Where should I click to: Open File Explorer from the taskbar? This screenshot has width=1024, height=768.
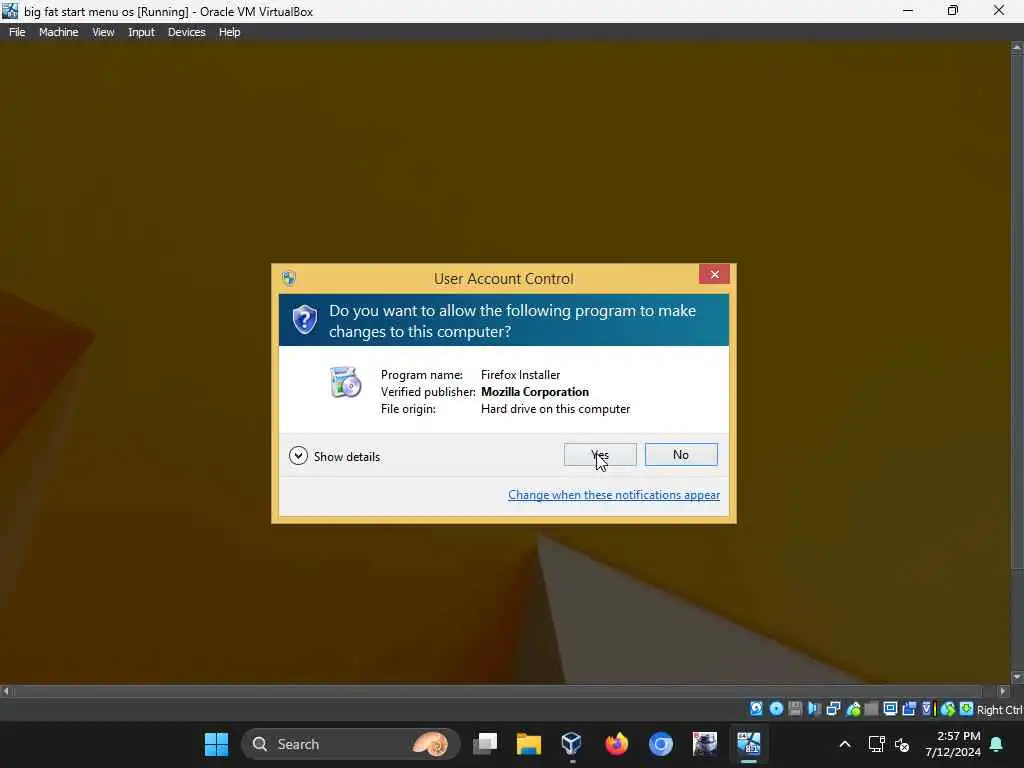(x=528, y=744)
